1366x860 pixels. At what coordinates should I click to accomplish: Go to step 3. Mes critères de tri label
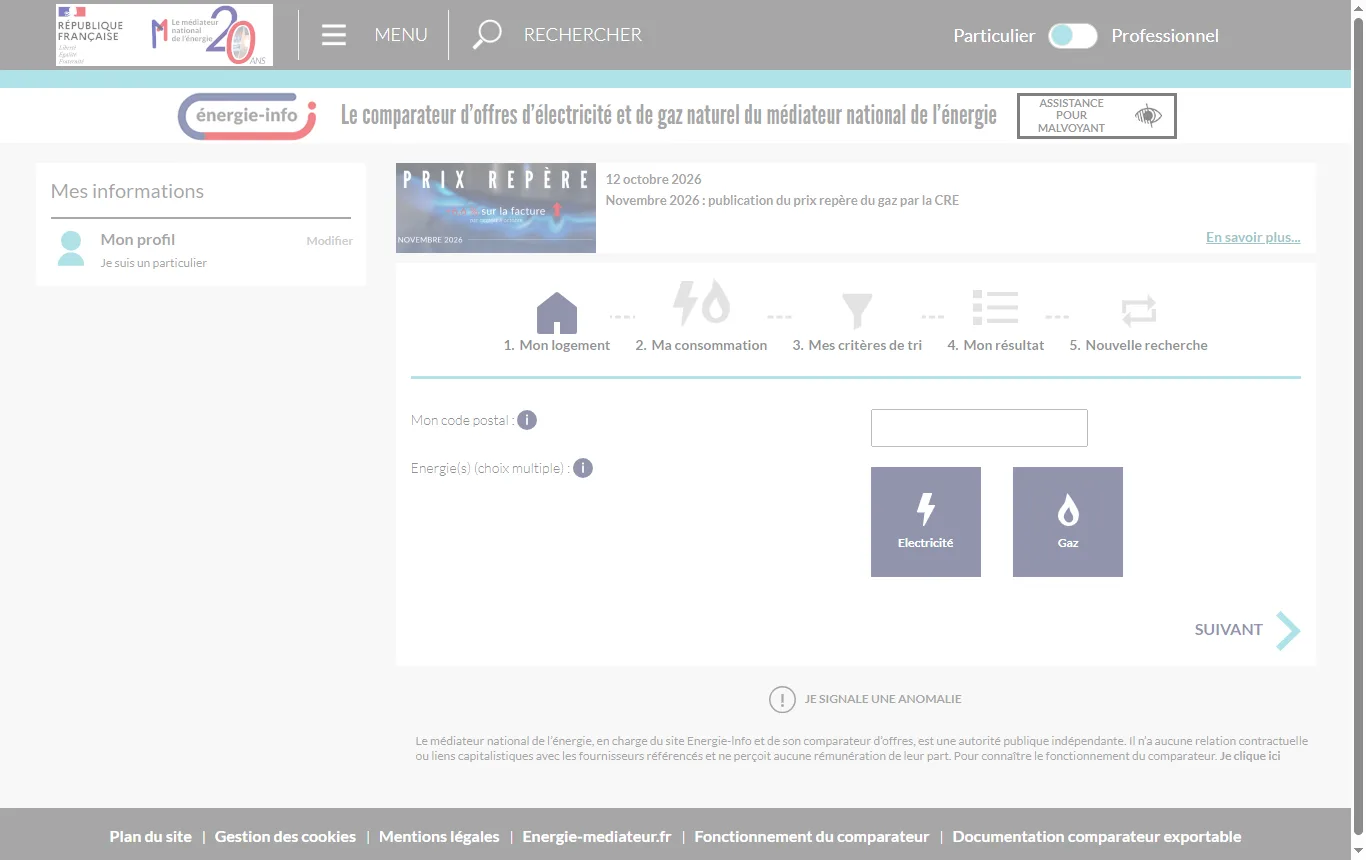(857, 345)
